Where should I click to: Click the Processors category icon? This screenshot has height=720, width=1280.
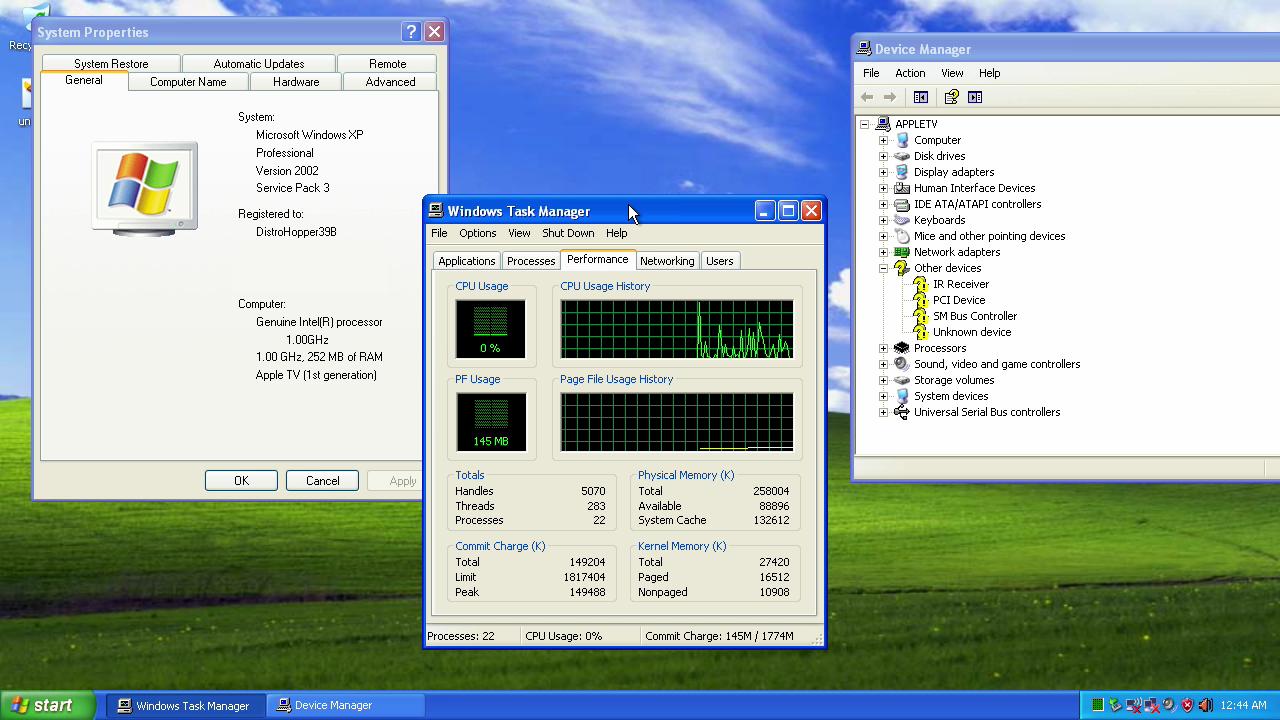tap(902, 348)
